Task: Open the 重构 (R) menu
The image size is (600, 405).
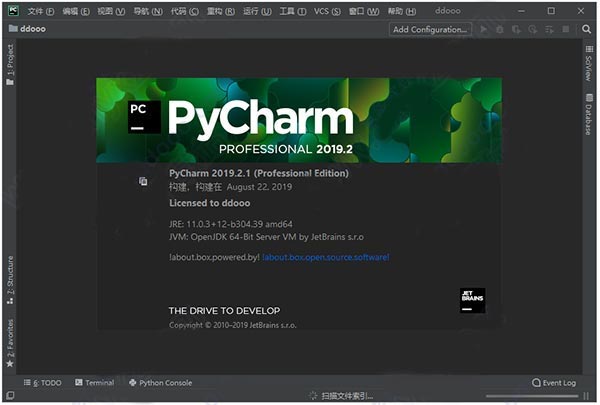Action: coord(221,11)
